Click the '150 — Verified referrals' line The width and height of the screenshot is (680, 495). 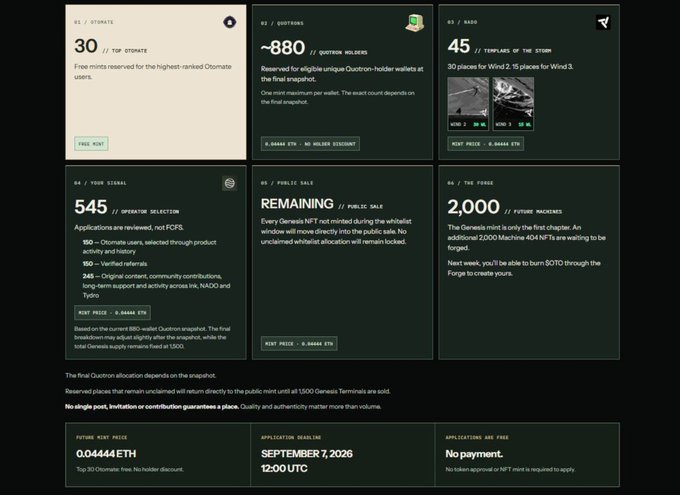115,264
